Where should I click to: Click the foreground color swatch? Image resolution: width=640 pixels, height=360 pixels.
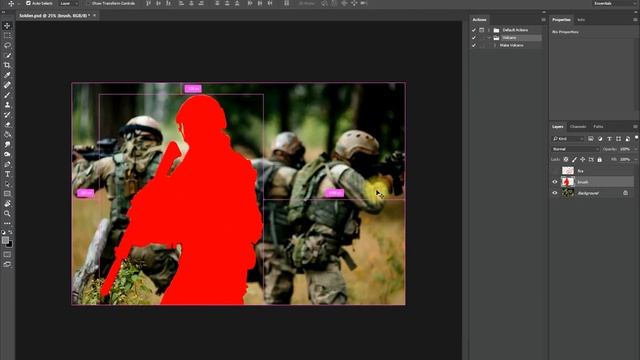(x=5, y=240)
